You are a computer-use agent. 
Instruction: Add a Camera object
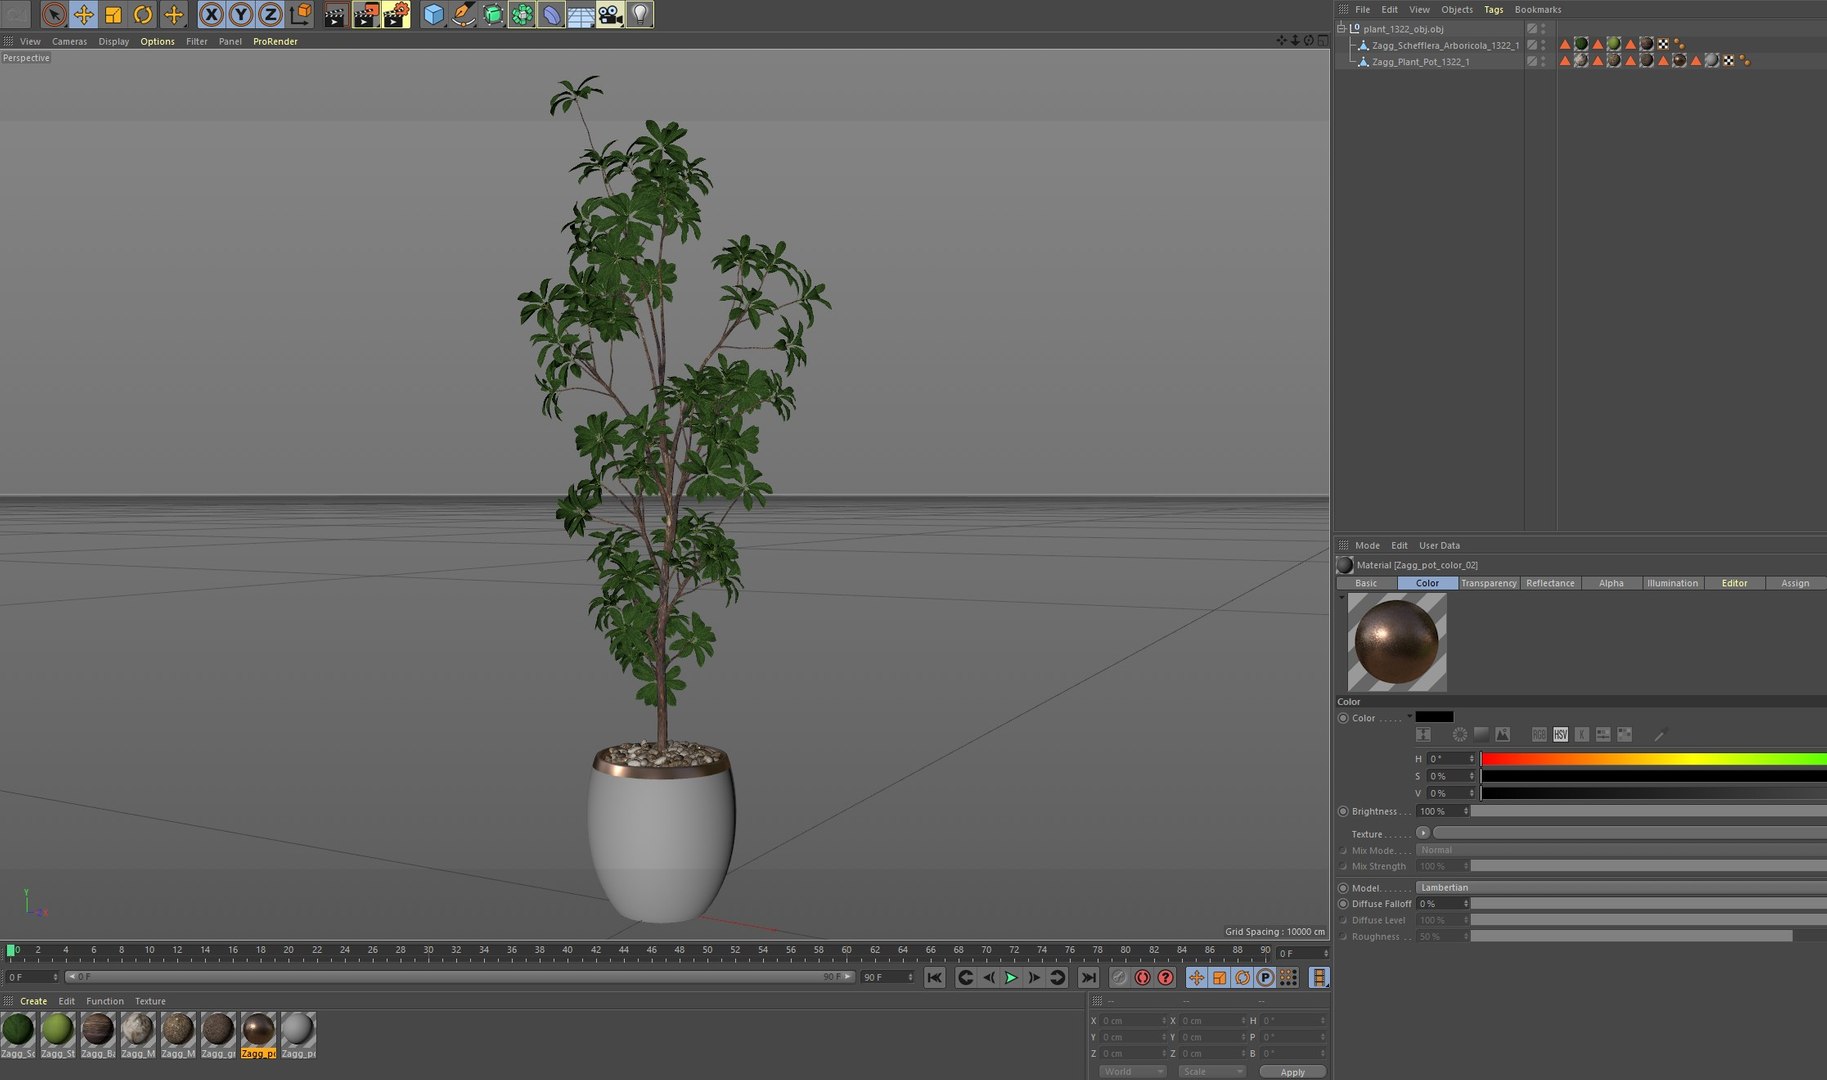[610, 15]
